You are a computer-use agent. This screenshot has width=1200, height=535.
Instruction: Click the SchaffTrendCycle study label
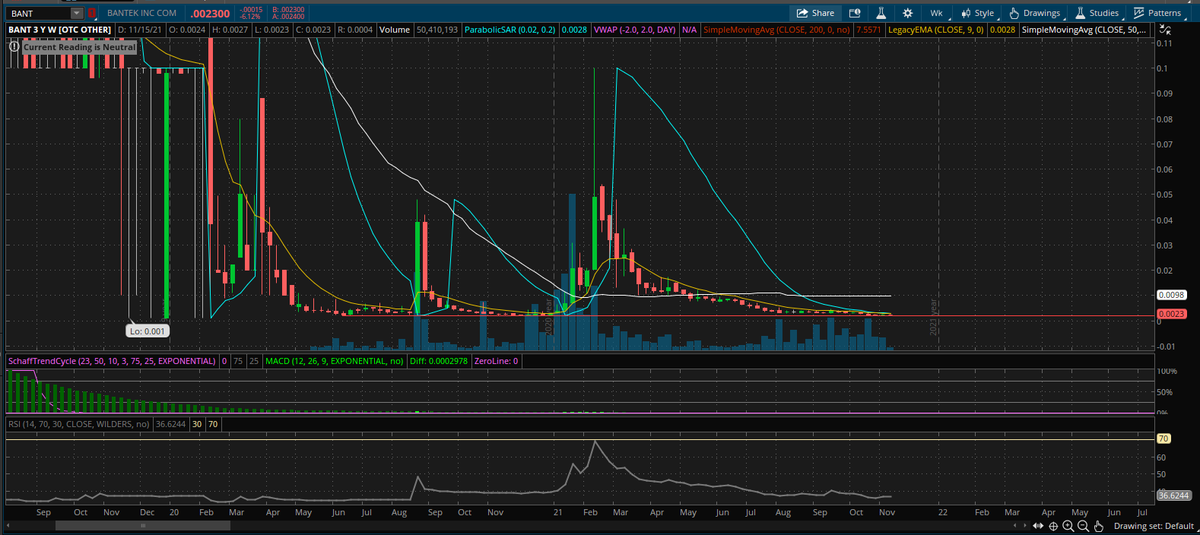click(x=112, y=360)
